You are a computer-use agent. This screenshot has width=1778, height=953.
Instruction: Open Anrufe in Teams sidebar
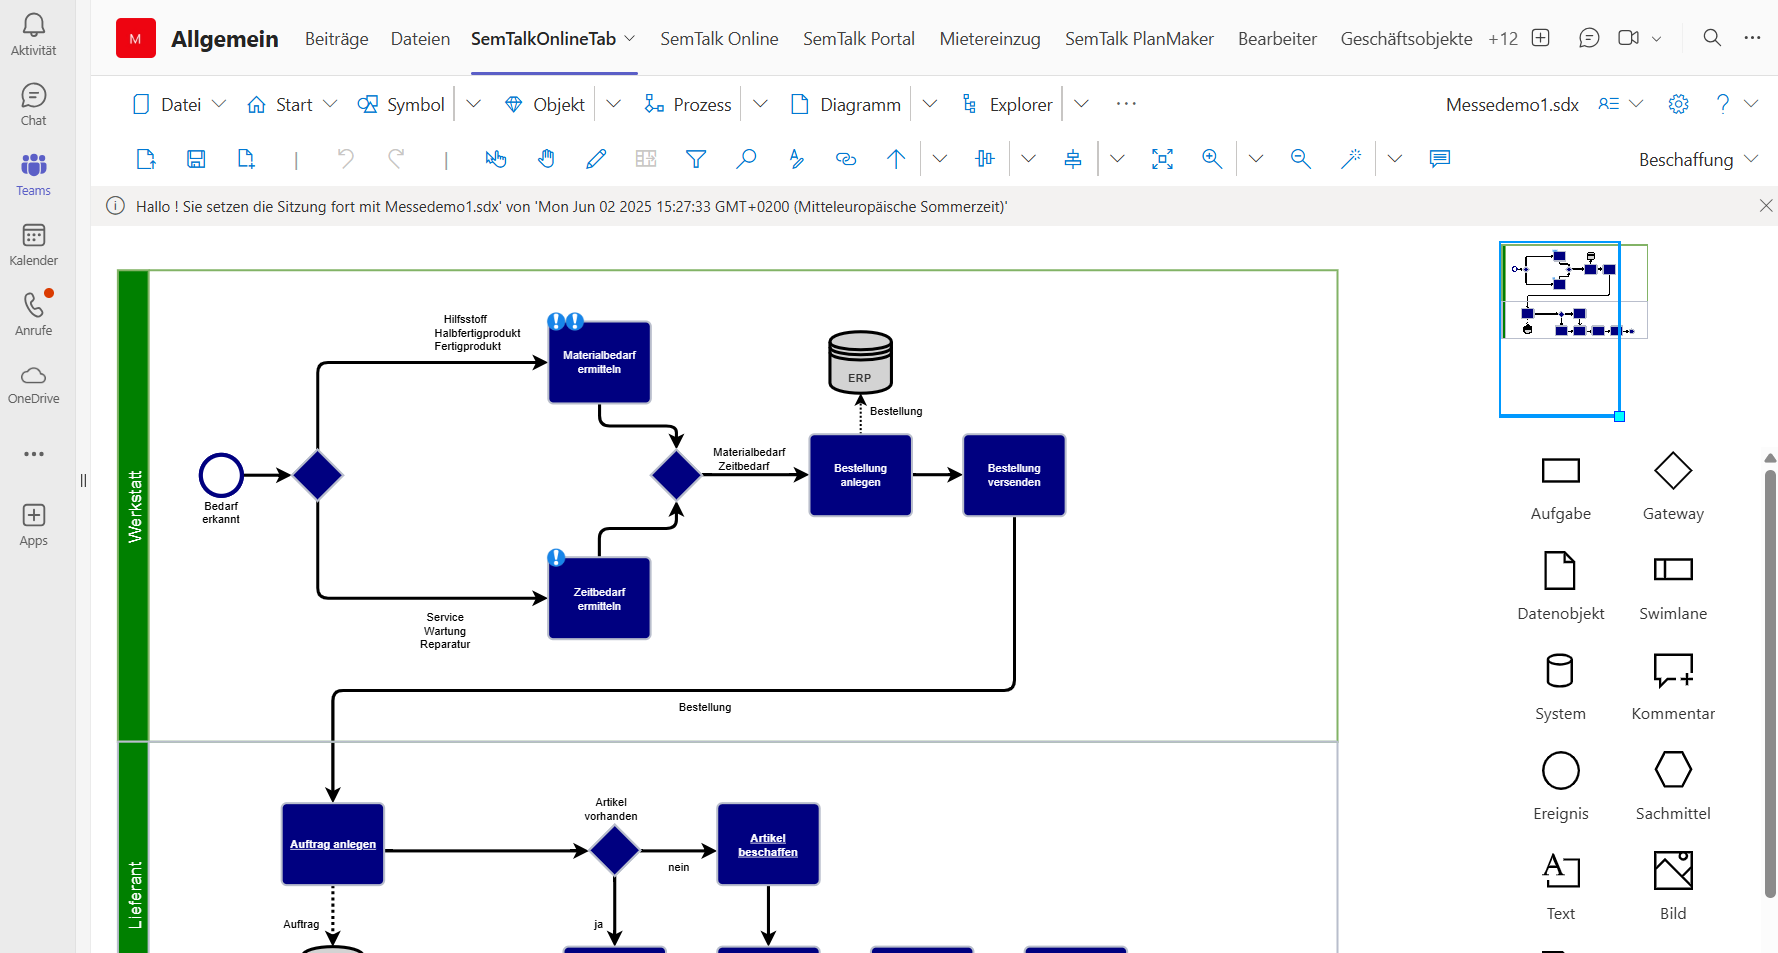pos(34,314)
